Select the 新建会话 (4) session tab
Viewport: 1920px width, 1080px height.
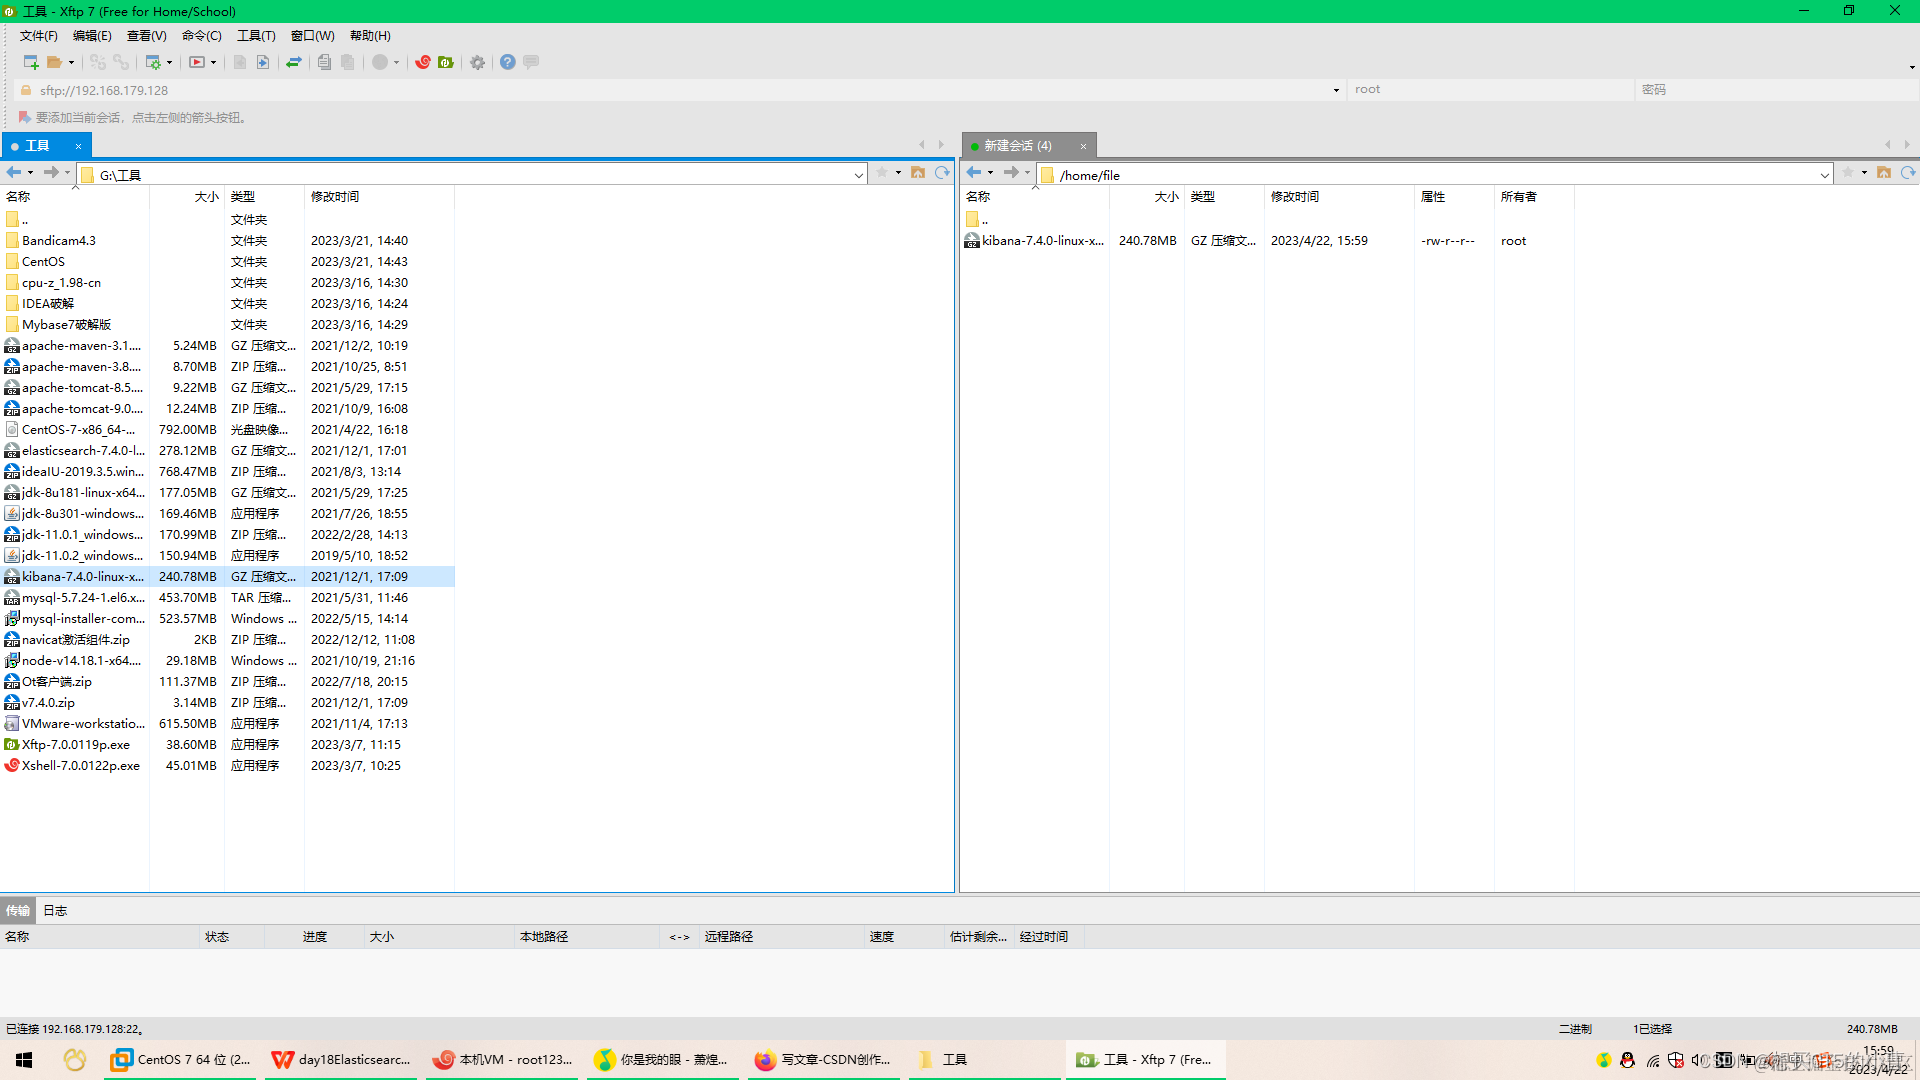point(1018,146)
